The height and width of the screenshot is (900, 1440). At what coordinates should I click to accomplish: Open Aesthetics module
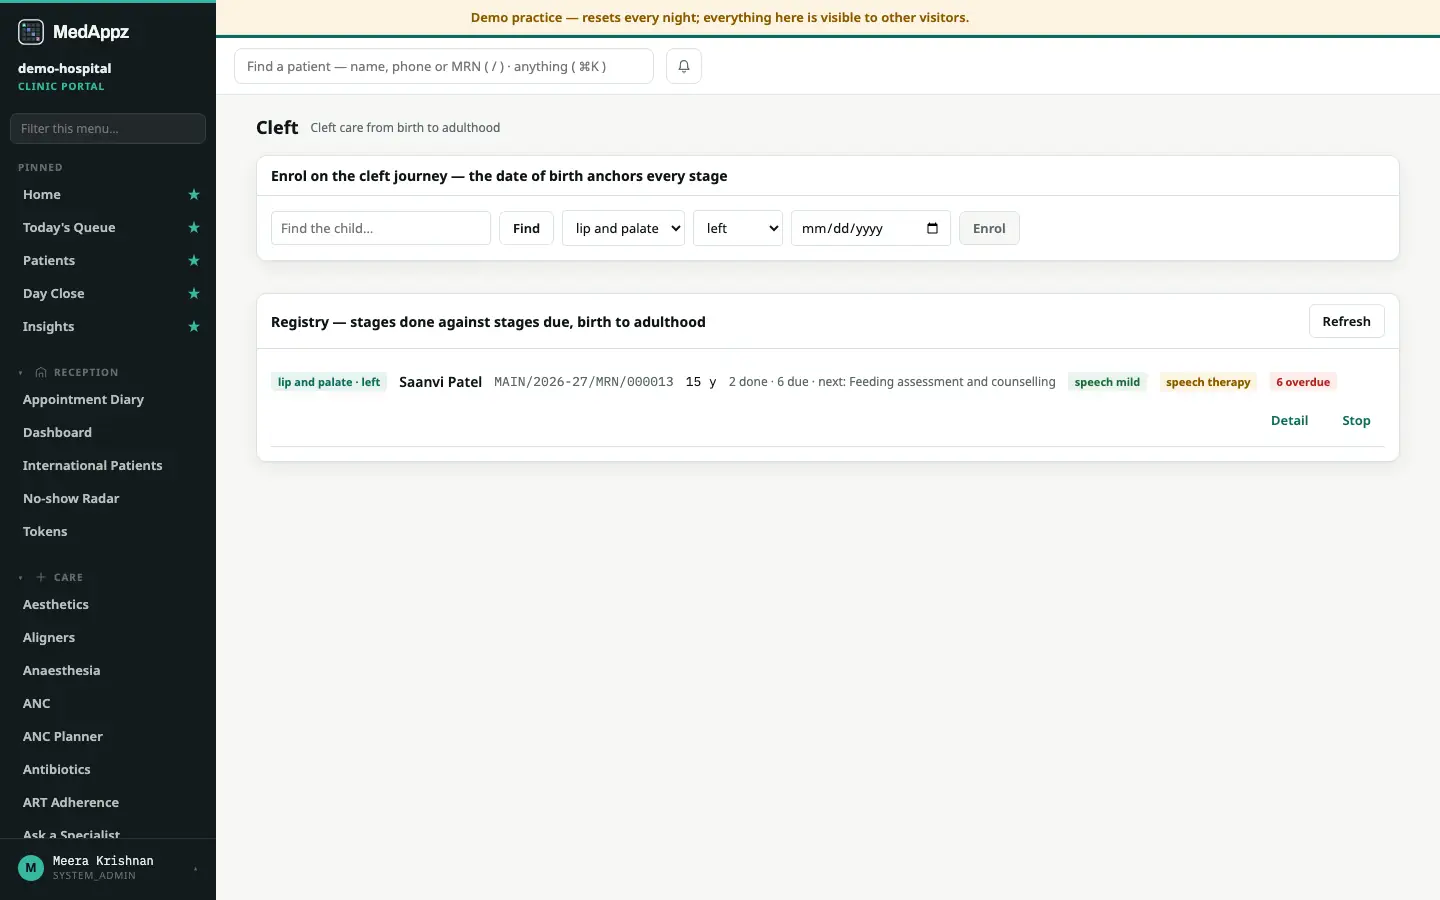point(56,605)
